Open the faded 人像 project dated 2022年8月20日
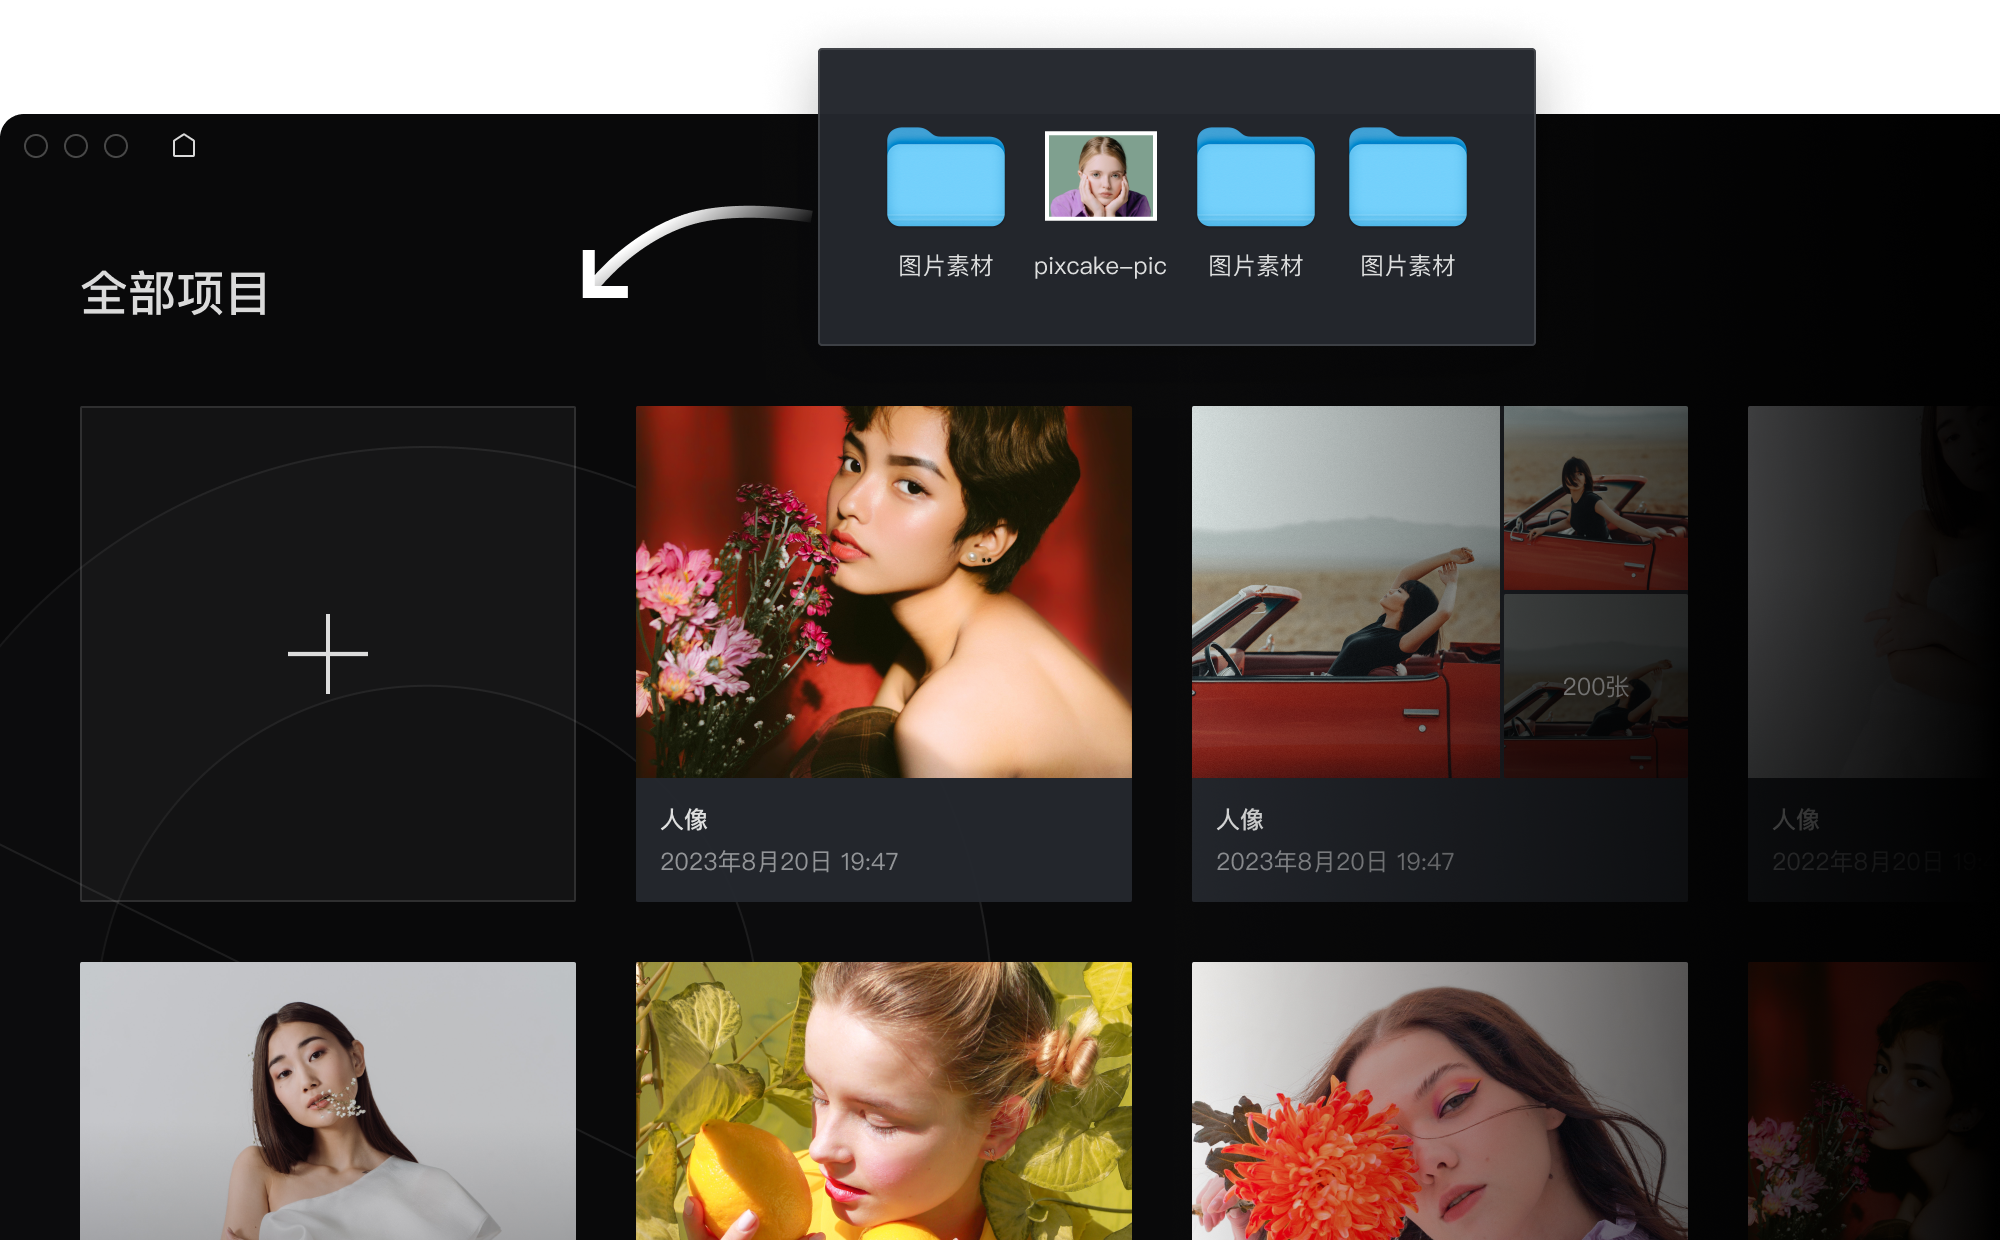The height and width of the screenshot is (1240, 2000). [1874, 654]
